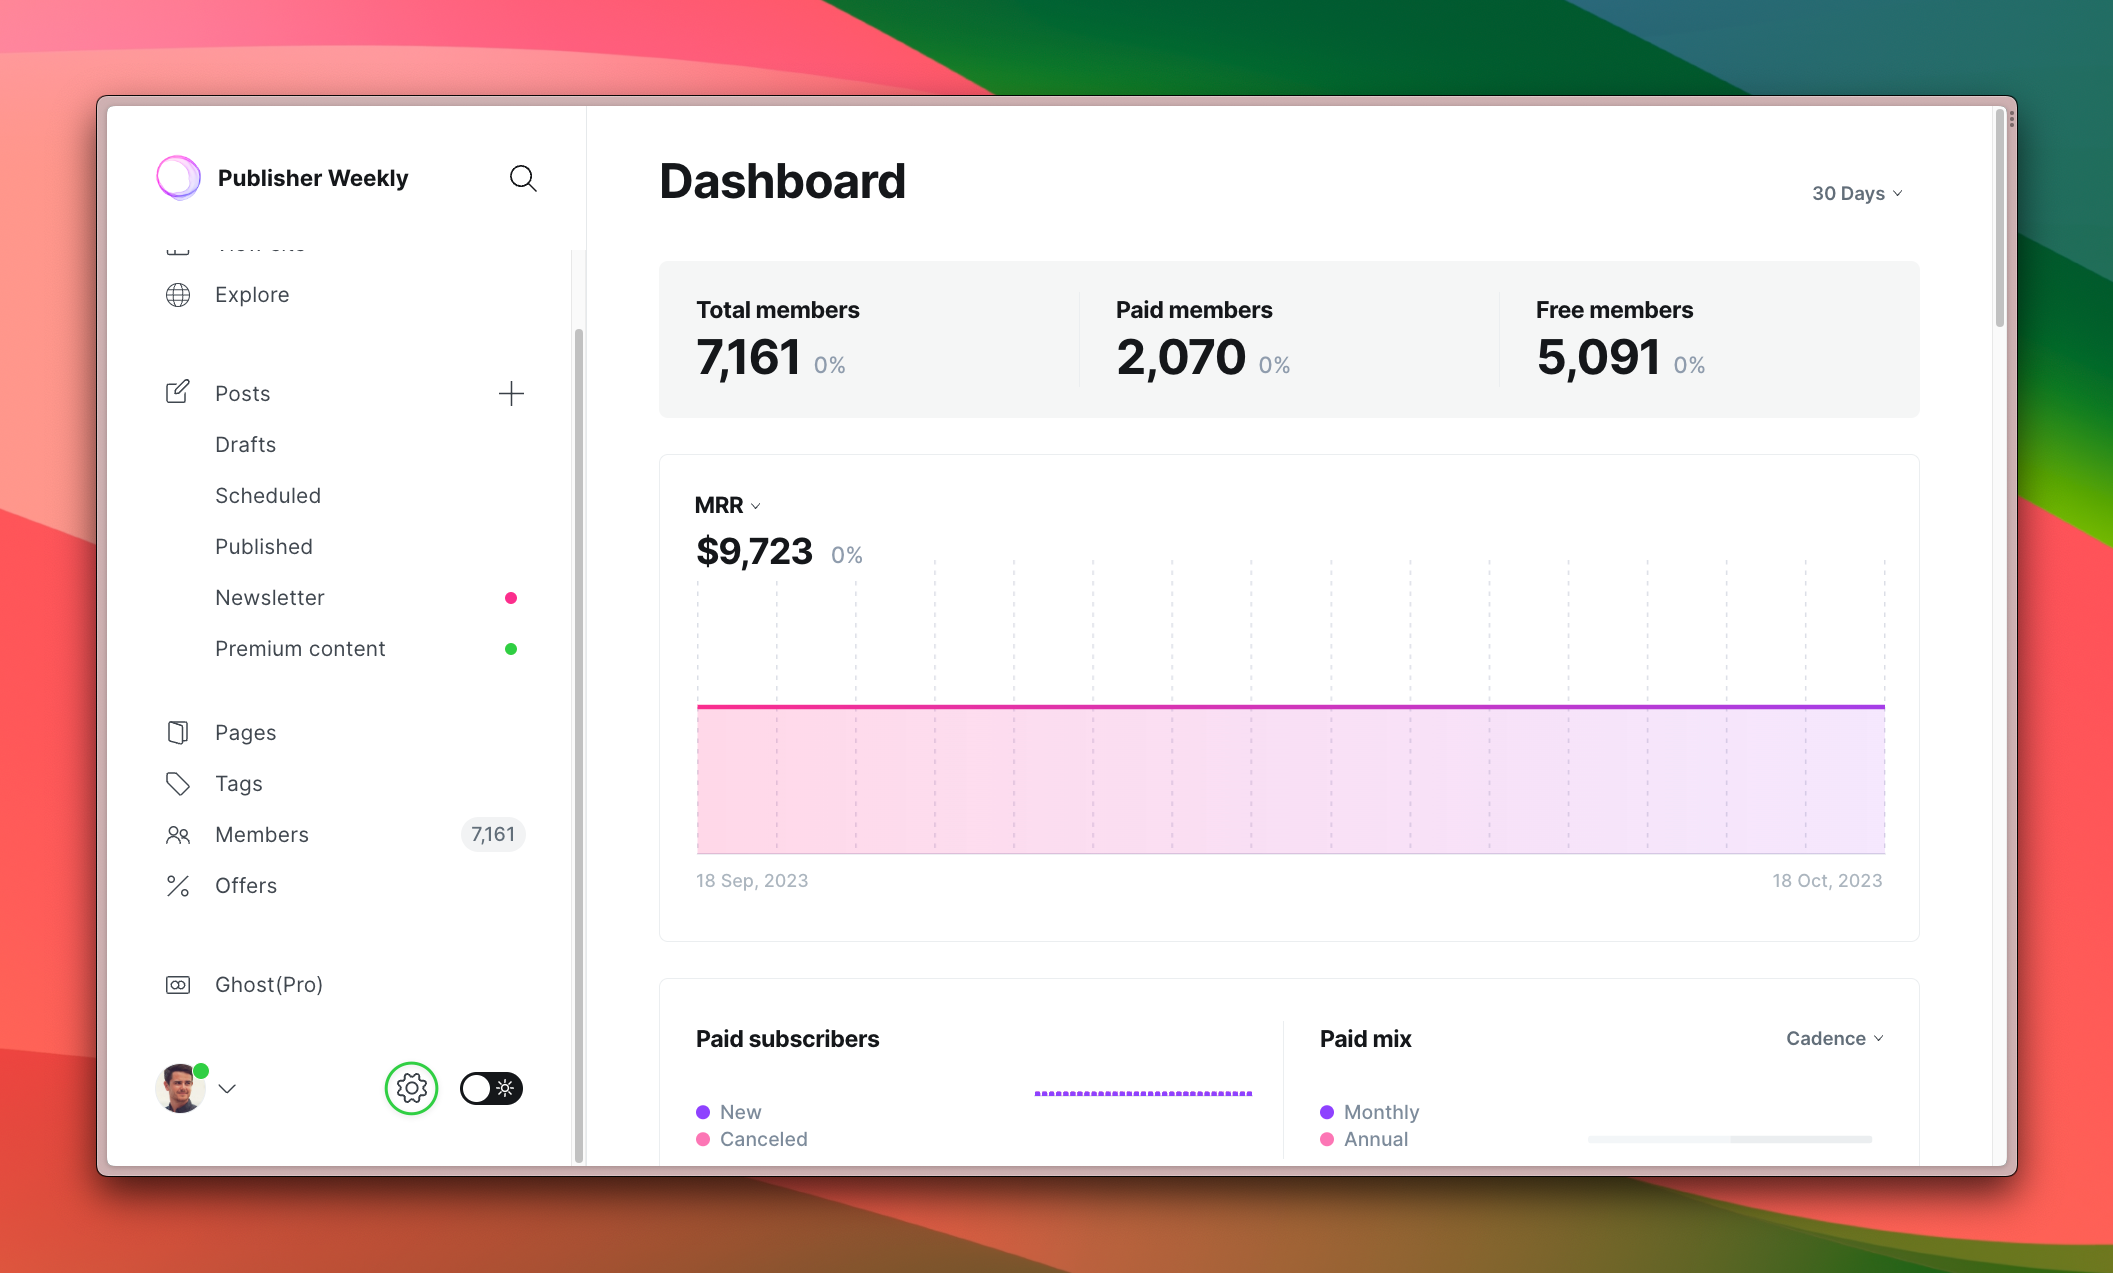Click the user profile avatar
Image resolution: width=2113 pixels, height=1273 pixels.
click(x=180, y=1087)
